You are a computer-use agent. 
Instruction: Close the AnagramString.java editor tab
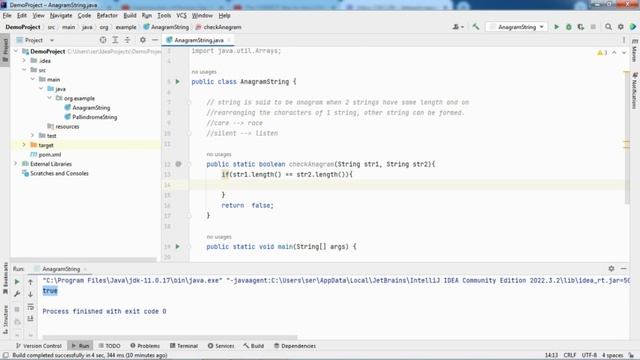pyautogui.click(x=229, y=40)
